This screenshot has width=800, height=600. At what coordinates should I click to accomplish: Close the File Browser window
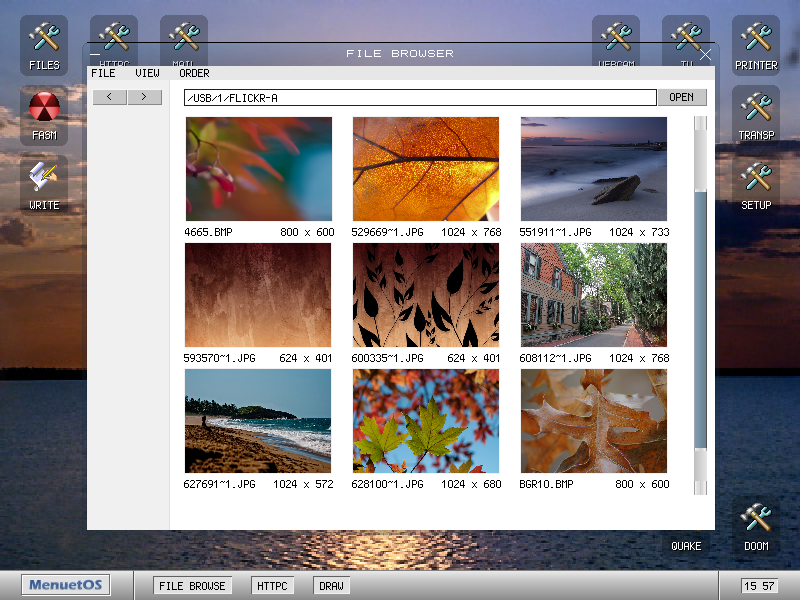coord(705,54)
